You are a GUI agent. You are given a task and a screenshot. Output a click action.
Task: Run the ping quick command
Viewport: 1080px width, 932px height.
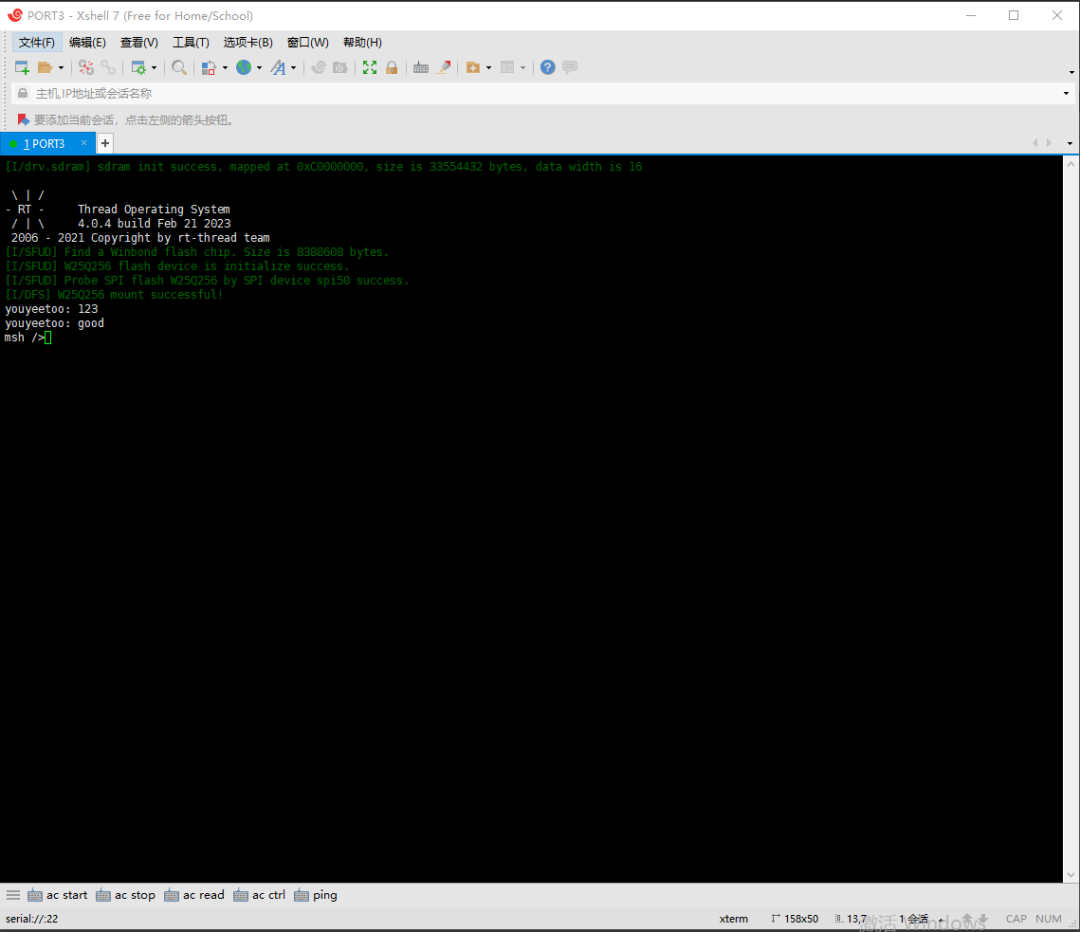tap(316, 895)
